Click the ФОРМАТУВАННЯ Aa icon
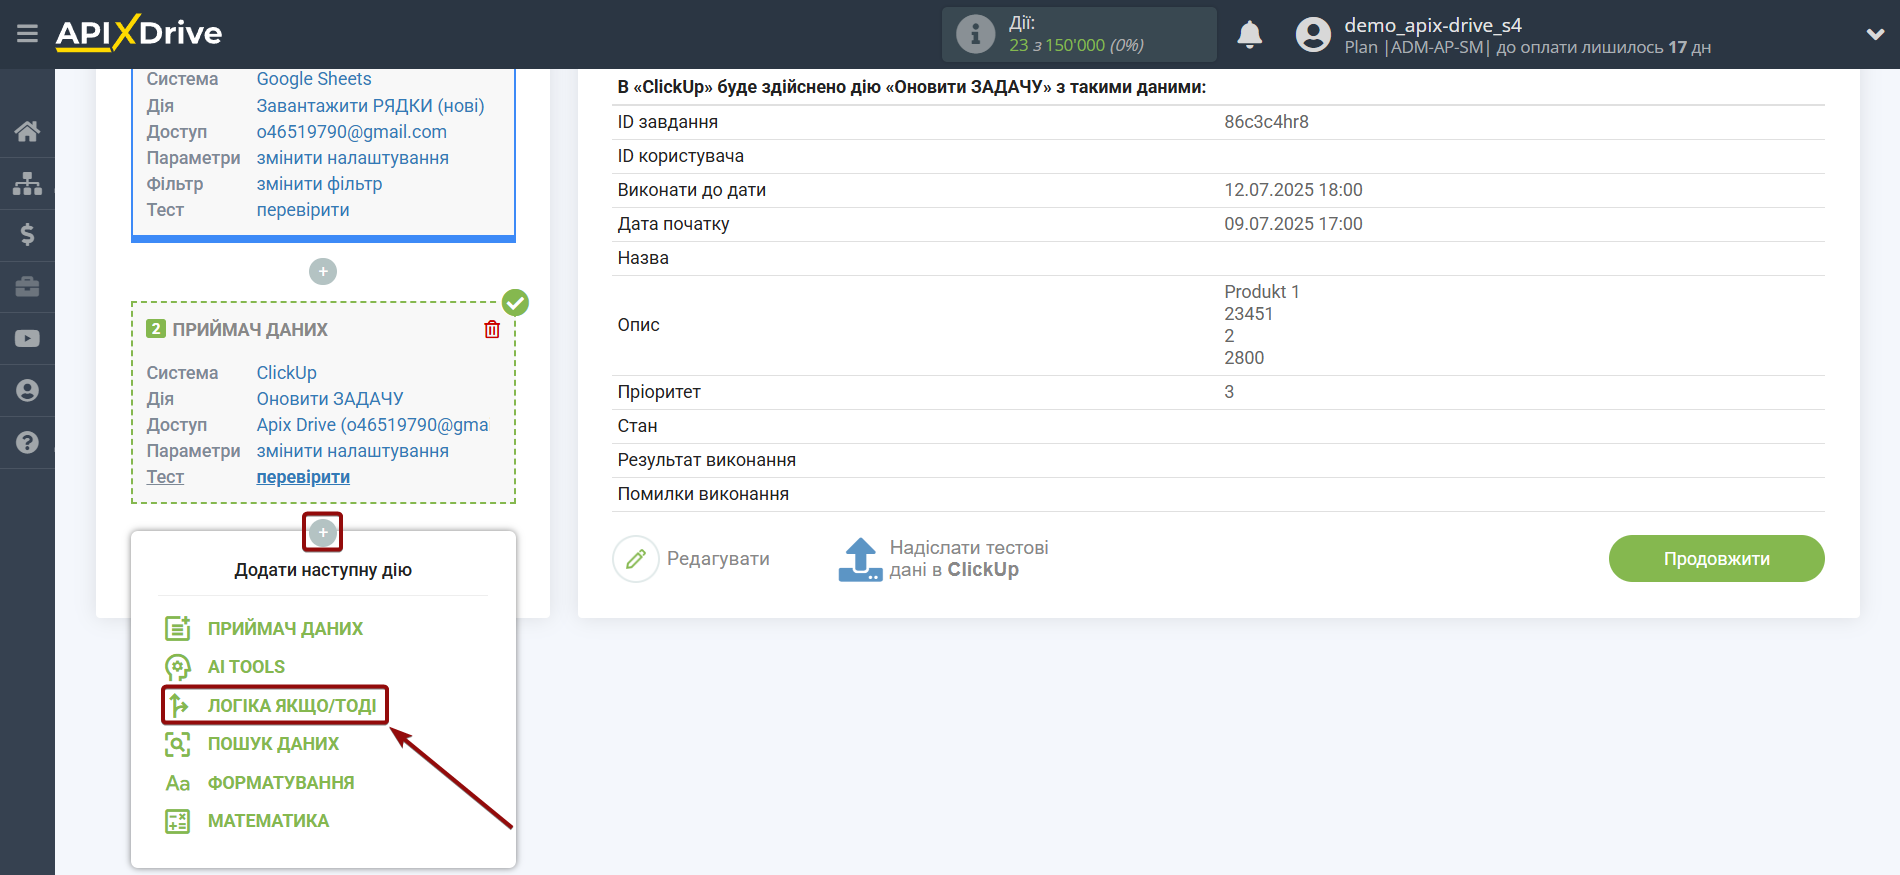 point(177,783)
